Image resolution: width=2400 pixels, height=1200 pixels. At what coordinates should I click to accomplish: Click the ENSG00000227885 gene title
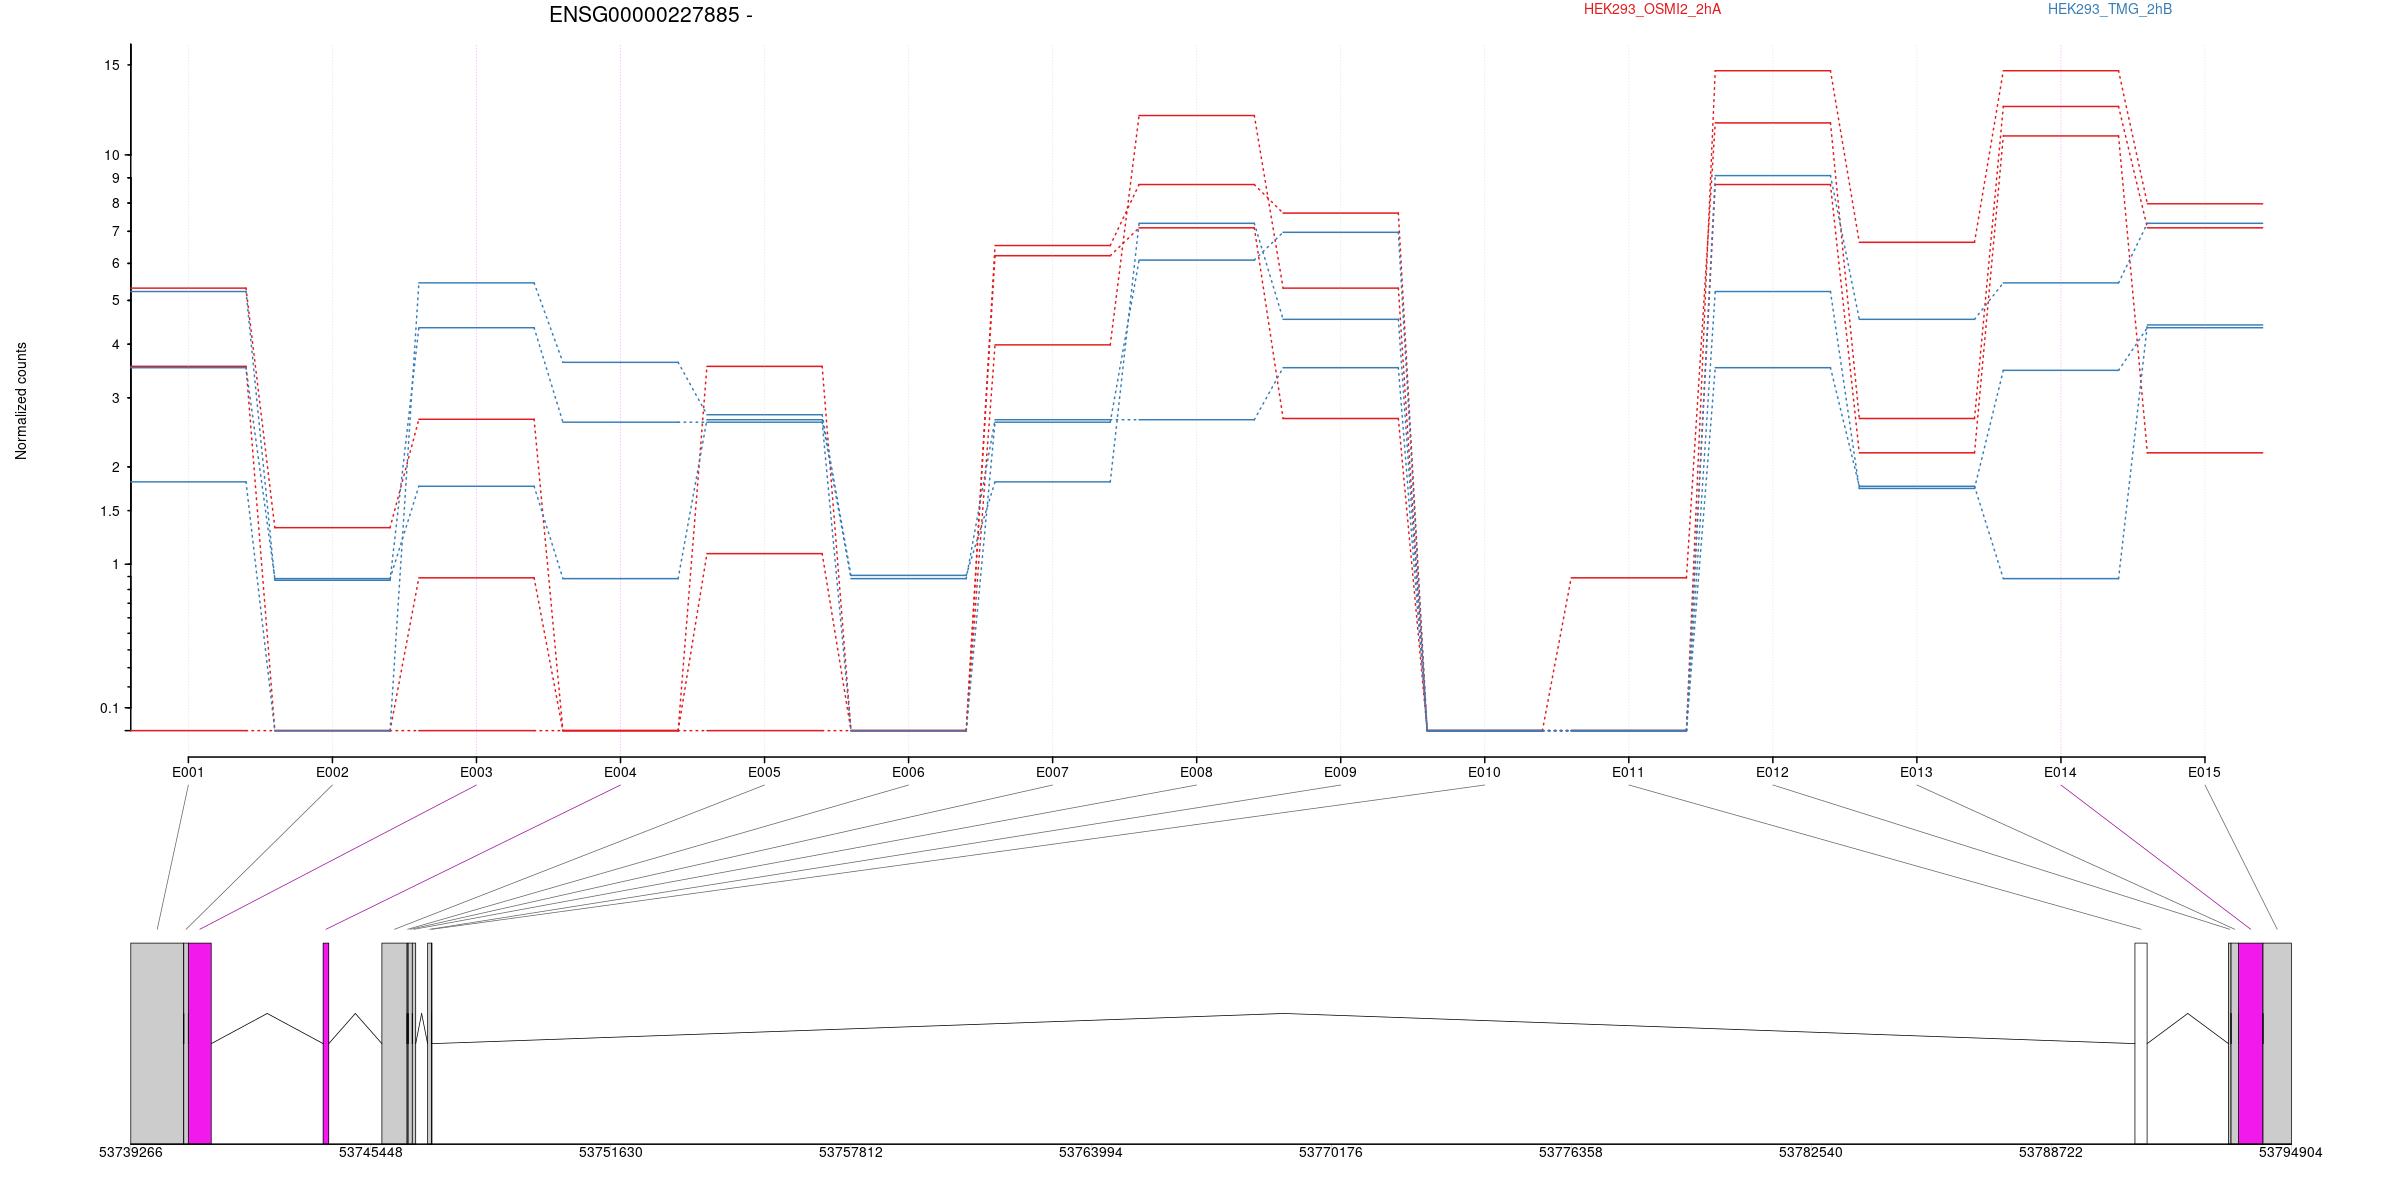(650, 15)
